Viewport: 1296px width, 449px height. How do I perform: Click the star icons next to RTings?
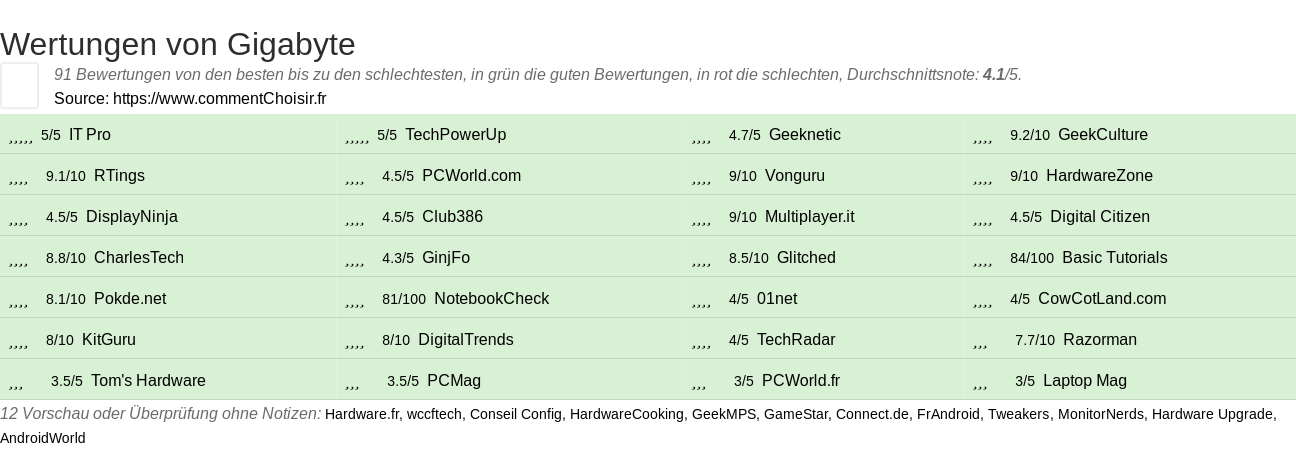pyautogui.click(x=18, y=176)
